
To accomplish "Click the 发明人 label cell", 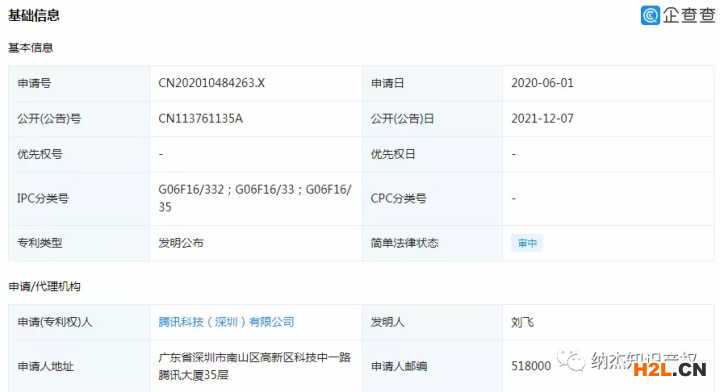I will (x=432, y=322).
